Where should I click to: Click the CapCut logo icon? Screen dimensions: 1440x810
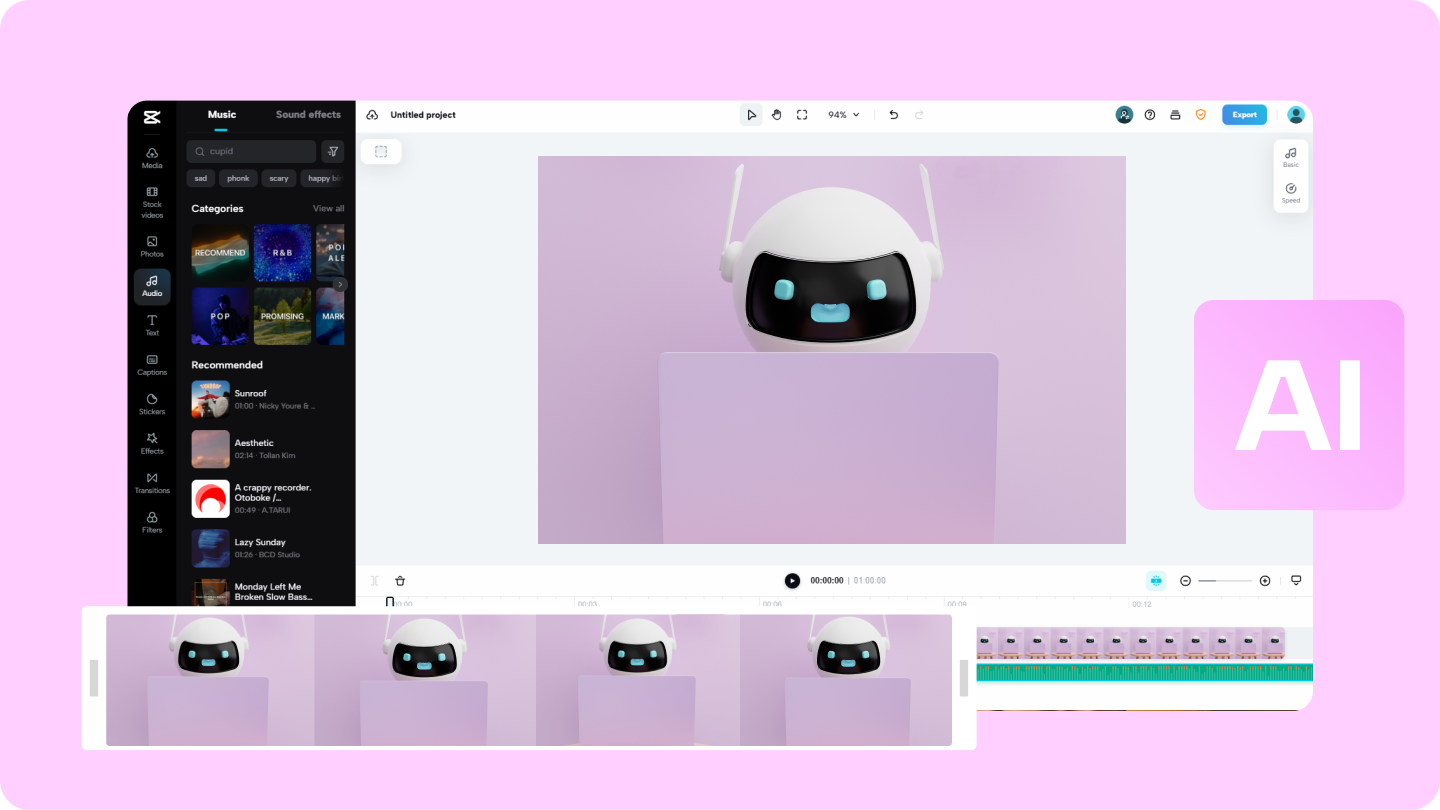click(x=152, y=117)
